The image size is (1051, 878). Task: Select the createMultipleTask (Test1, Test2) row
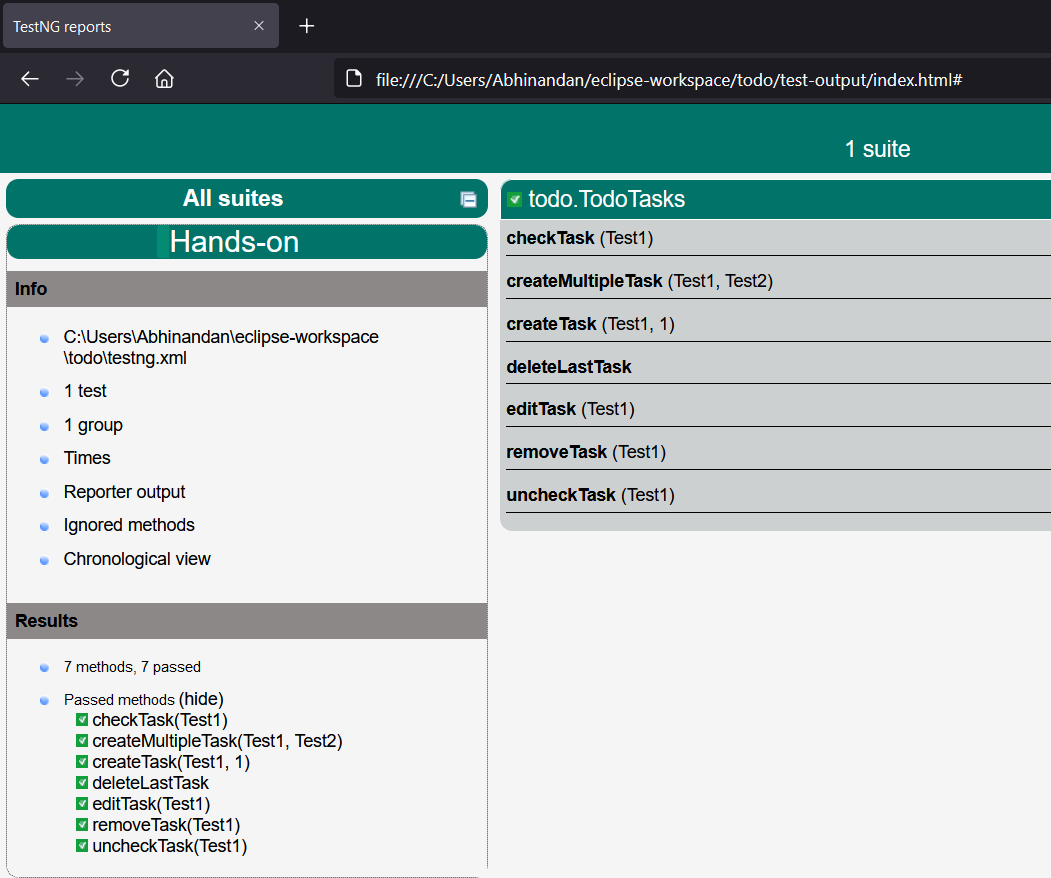778,281
